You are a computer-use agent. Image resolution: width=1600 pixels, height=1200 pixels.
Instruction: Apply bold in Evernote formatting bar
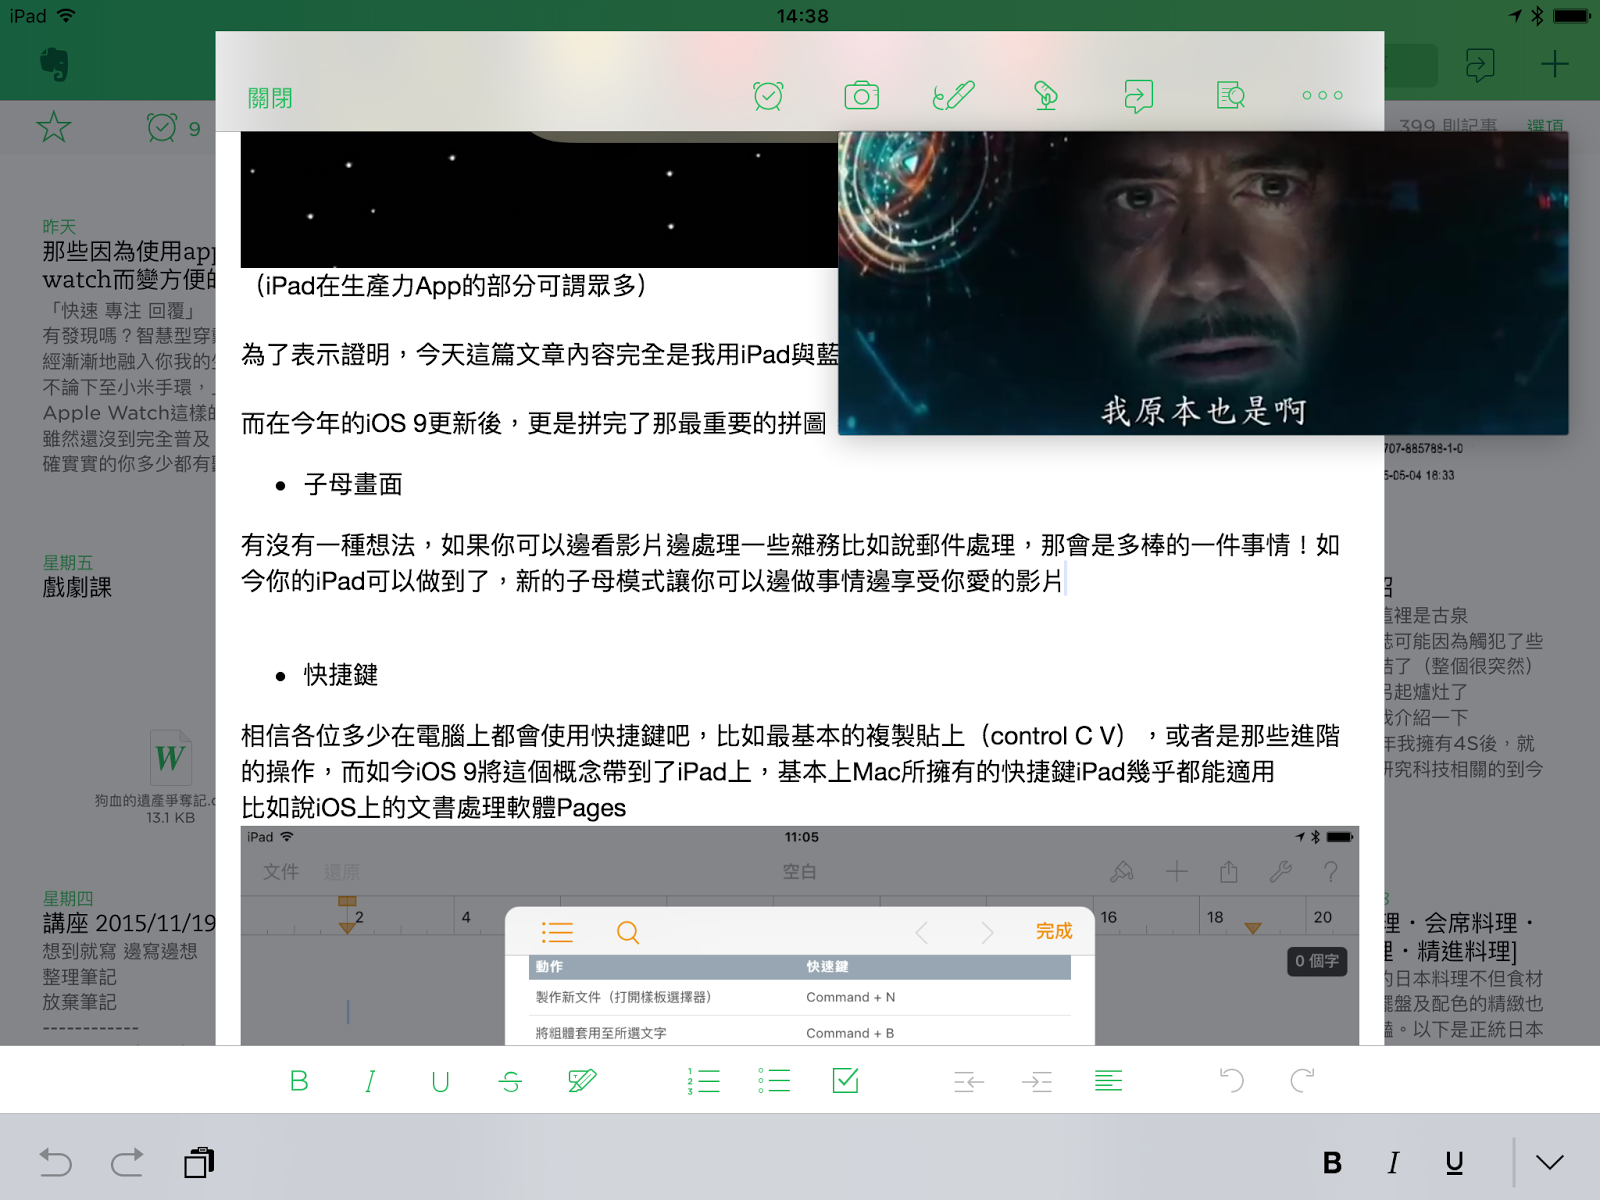tap(299, 1081)
